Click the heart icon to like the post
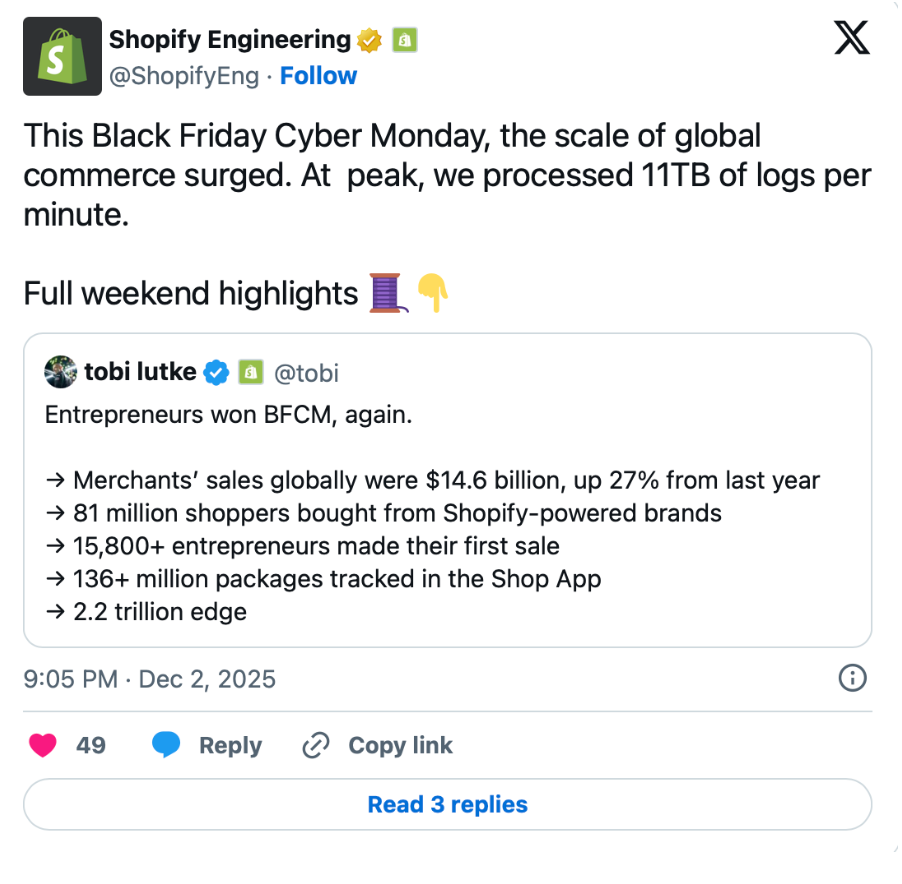This screenshot has width=902, height=884. 42,745
